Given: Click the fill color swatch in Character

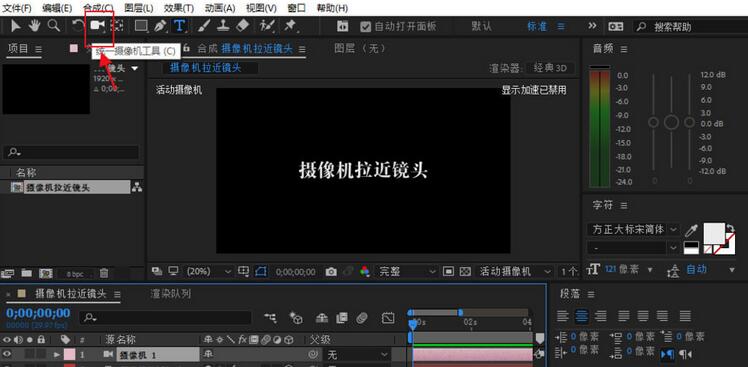Looking at the screenshot, I should [x=714, y=233].
